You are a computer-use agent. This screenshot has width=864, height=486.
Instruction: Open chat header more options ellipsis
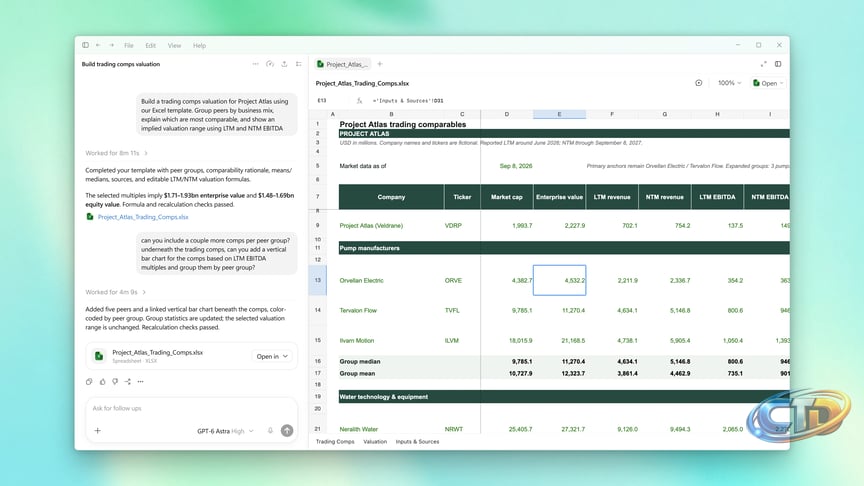[x=255, y=64]
